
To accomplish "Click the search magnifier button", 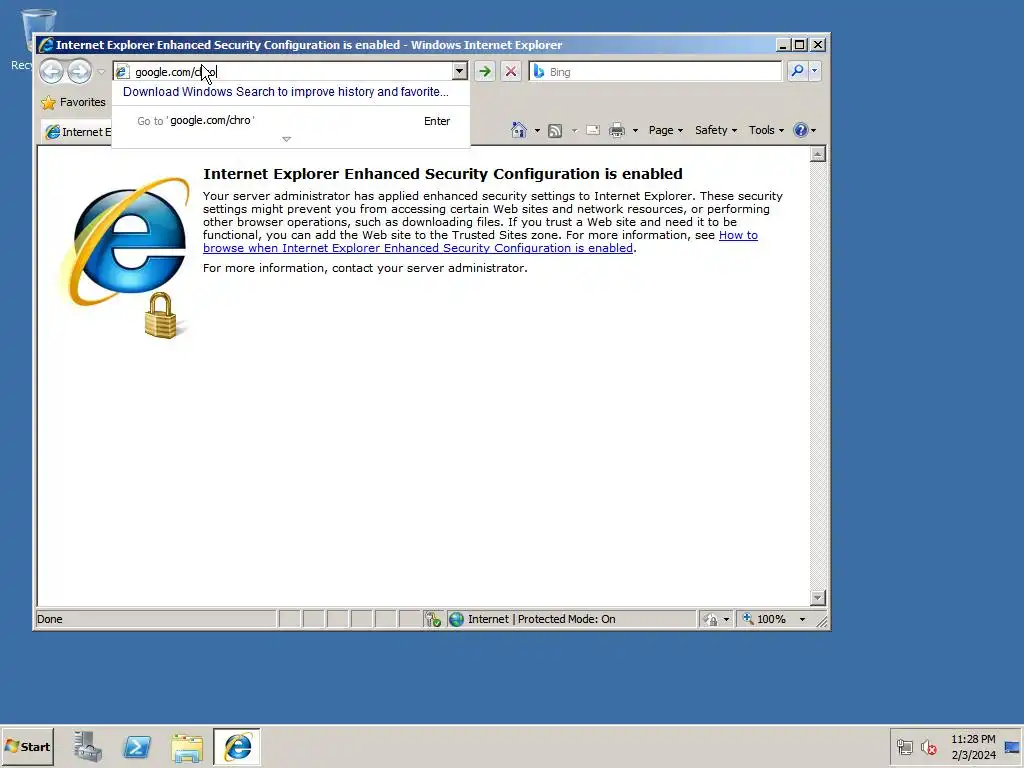I will point(797,71).
